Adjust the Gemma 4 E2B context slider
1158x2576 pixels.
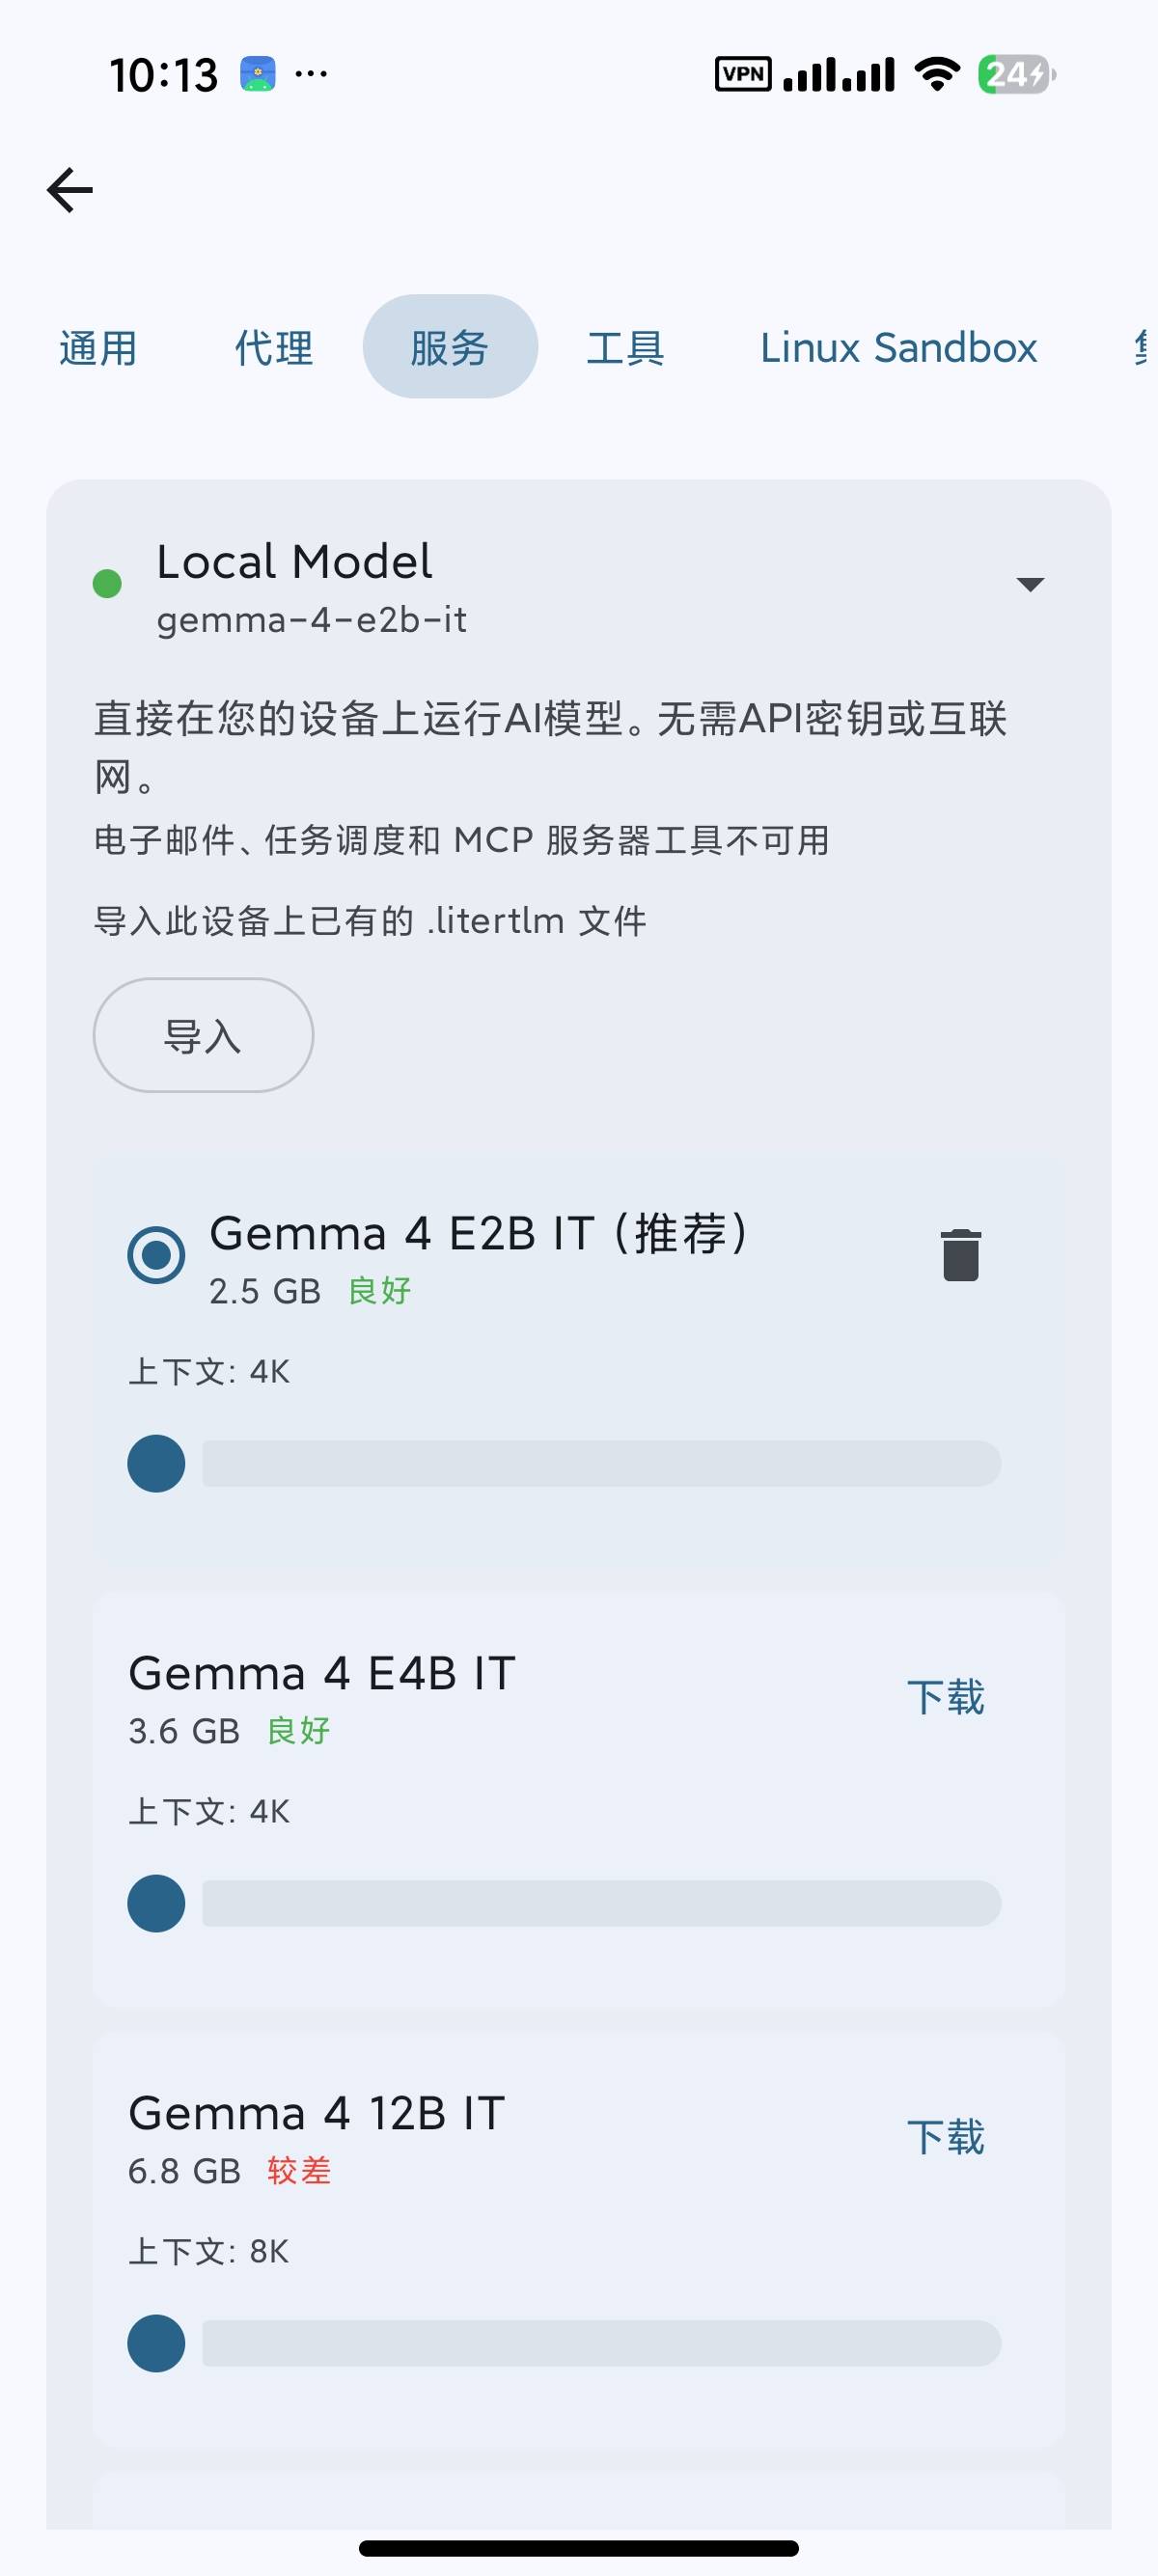coord(564,1463)
